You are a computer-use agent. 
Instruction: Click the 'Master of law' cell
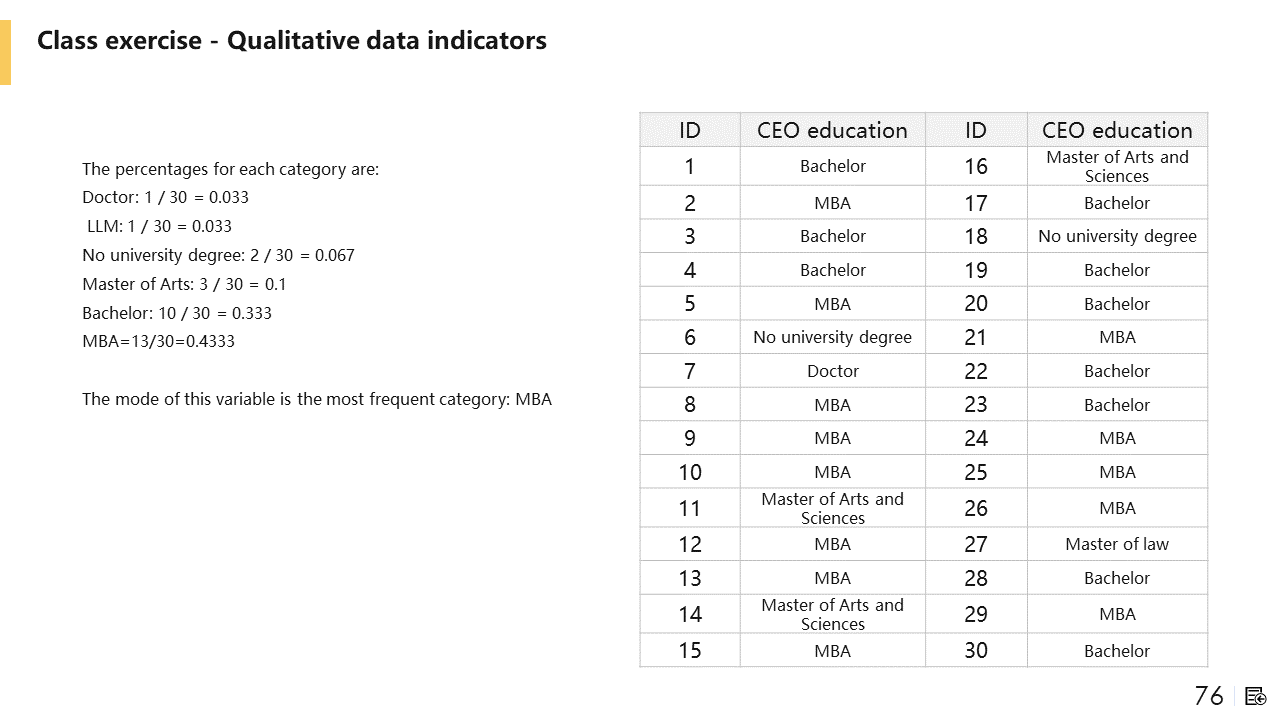pyautogui.click(x=1117, y=544)
